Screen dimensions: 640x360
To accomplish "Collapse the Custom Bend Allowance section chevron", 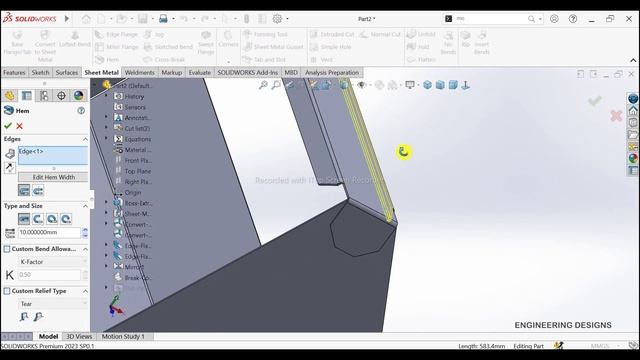I will [85, 249].
